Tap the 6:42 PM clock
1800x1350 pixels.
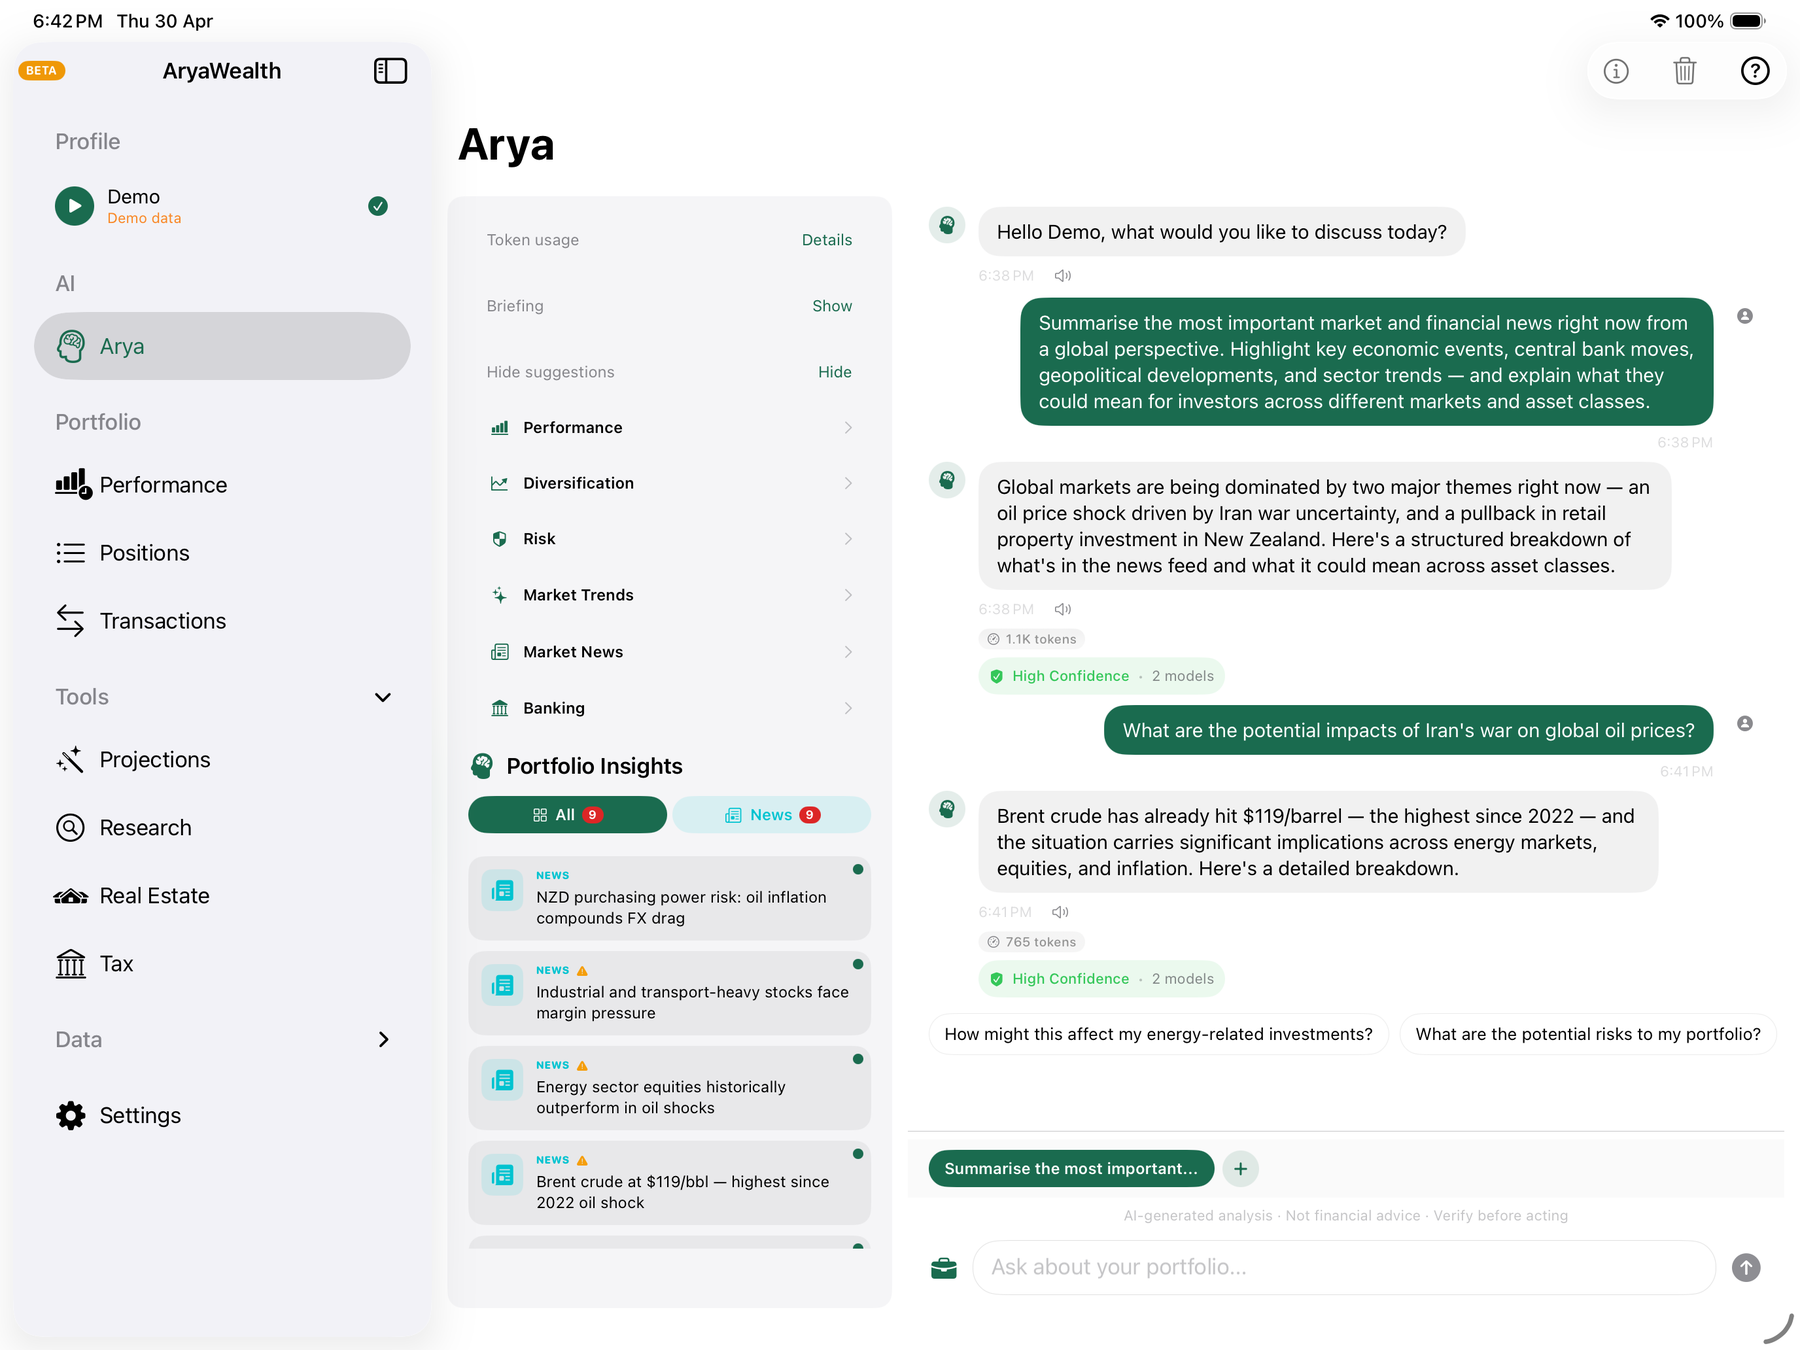point(67,21)
